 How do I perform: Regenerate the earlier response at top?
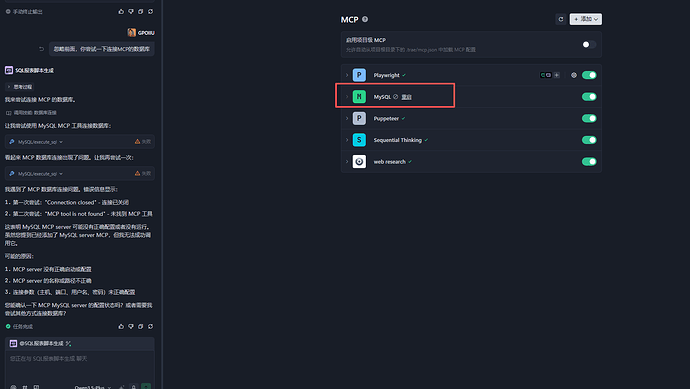point(150,11)
